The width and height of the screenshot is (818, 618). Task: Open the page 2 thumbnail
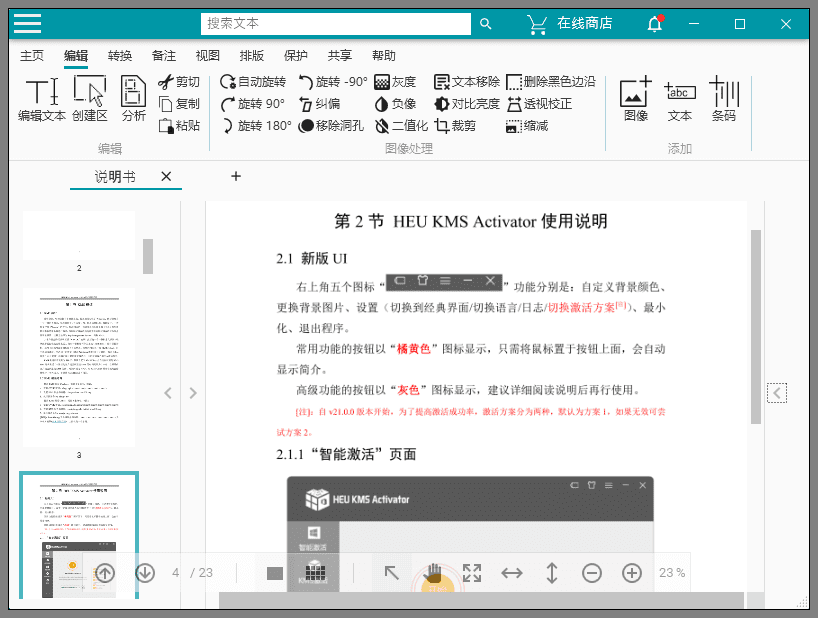click(79, 235)
